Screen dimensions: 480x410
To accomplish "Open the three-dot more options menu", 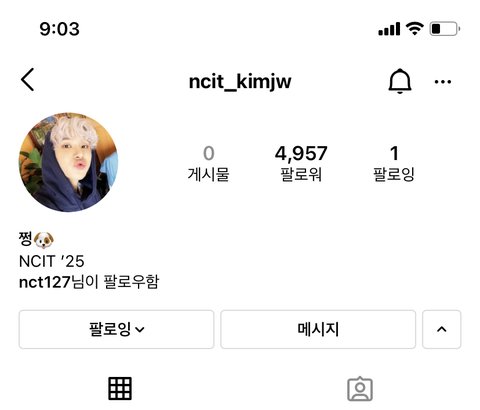I will pos(443,82).
